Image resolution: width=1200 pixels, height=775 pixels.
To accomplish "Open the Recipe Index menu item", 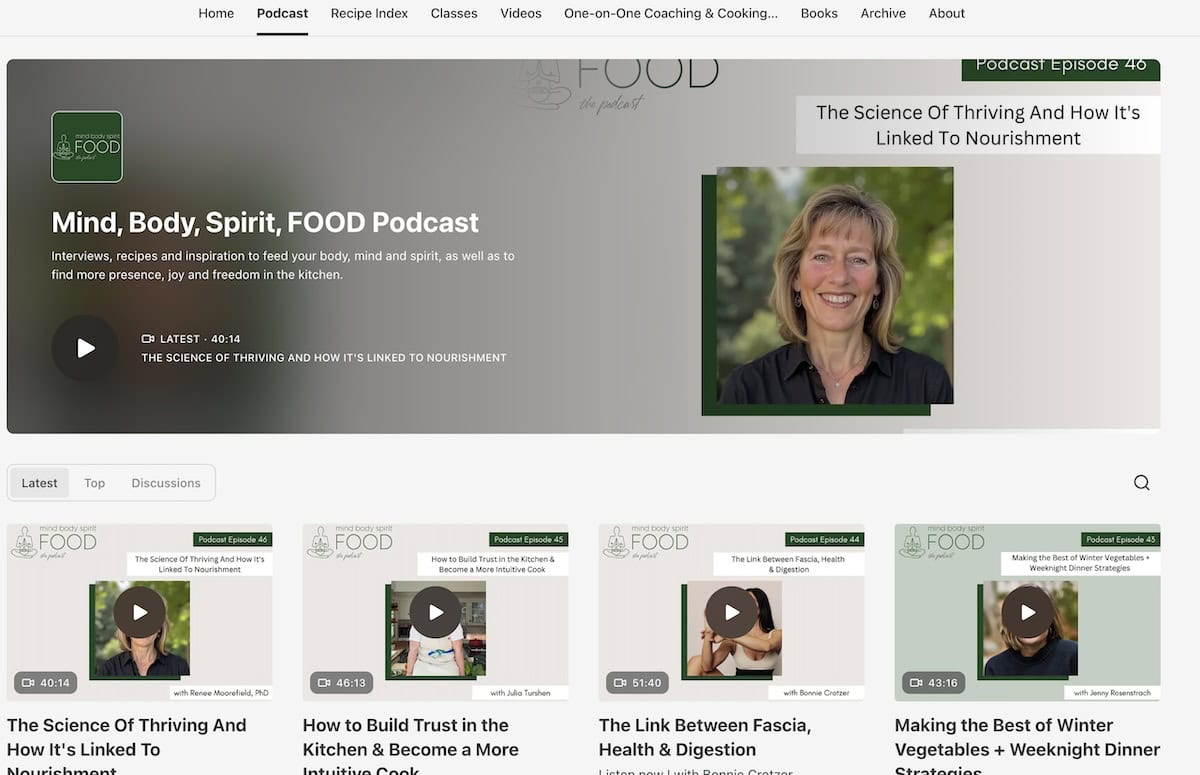I will (369, 14).
